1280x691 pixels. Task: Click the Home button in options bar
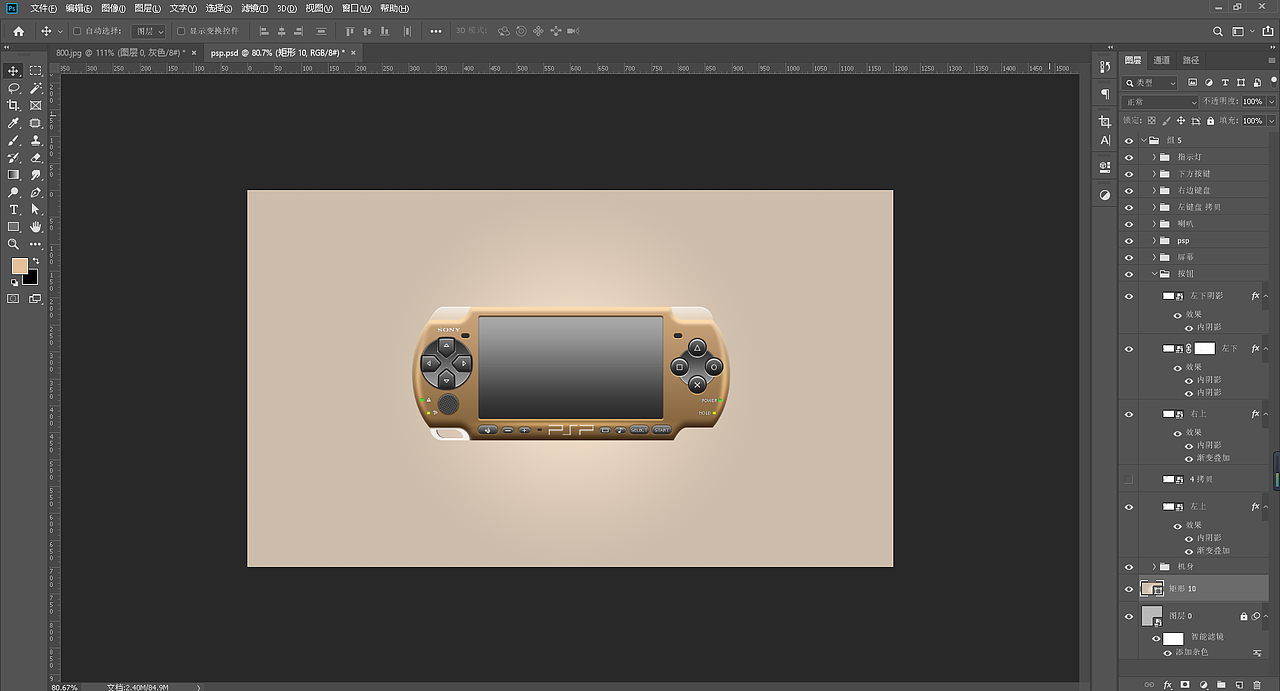18,31
